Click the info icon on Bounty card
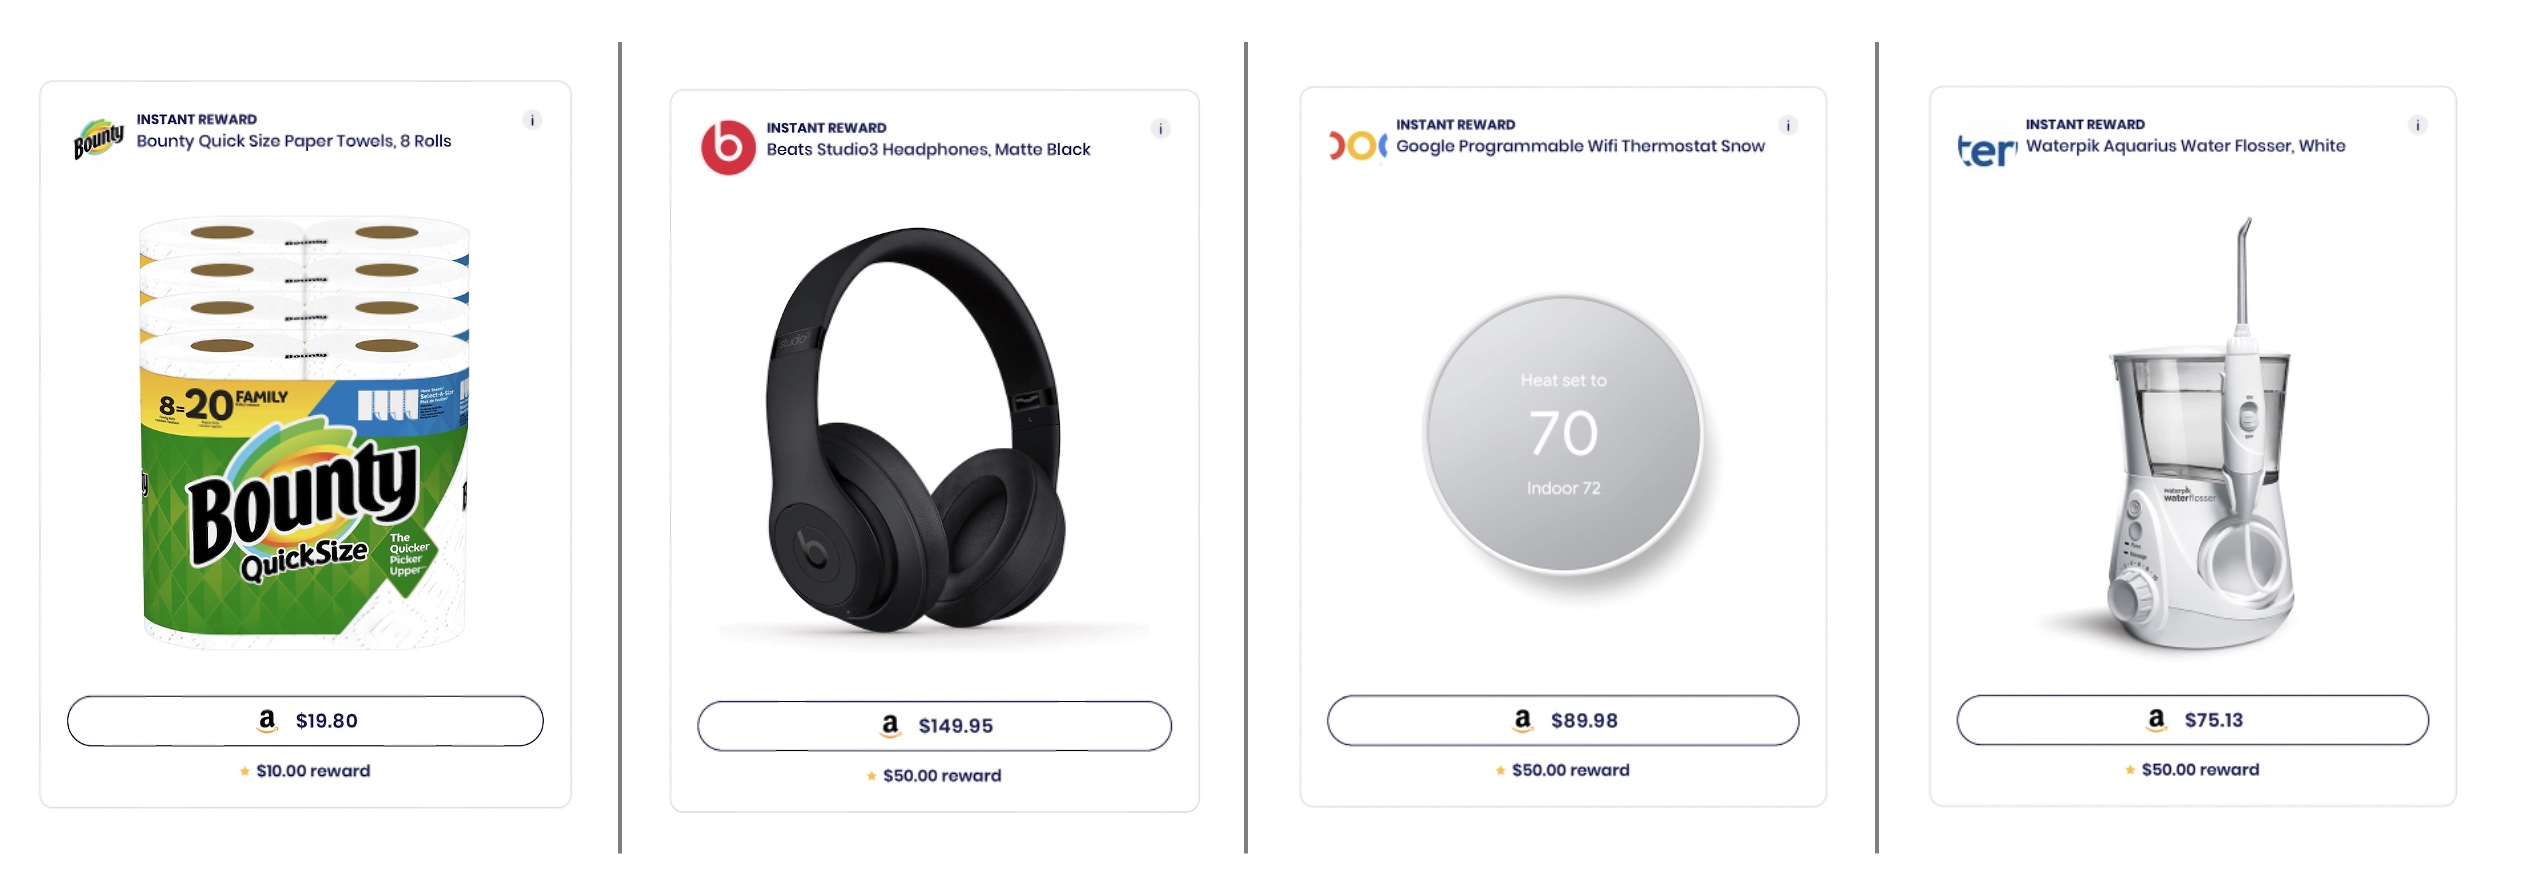This screenshot has height=888, width=2522. [x=532, y=120]
